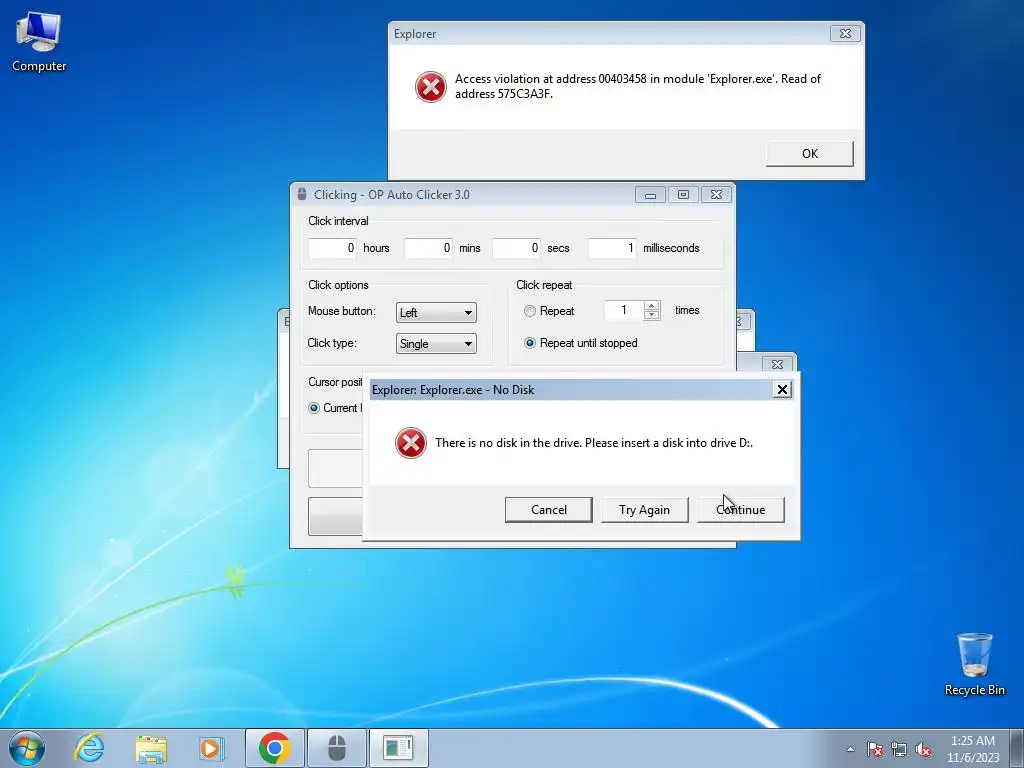This screenshot has height=768, width=1024.
Task: Click the Access violation error message text
Action: [637, 86]
